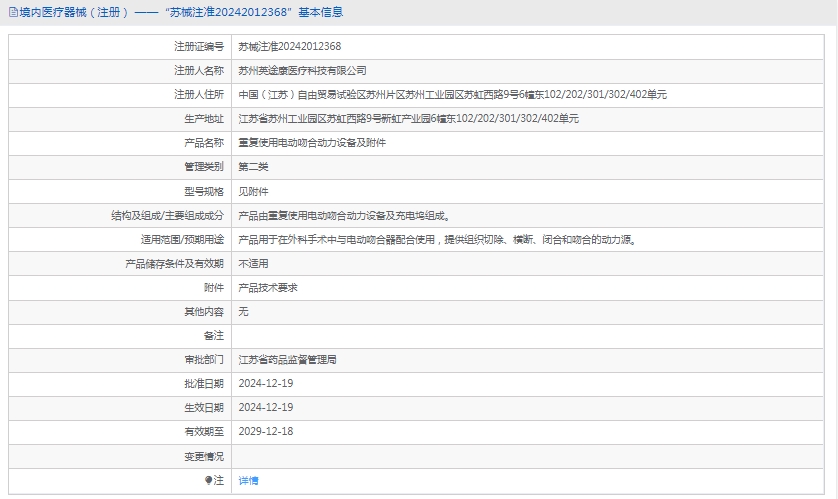
Task: Click the 结构及组成 composition description text
Action: [344, 215]
